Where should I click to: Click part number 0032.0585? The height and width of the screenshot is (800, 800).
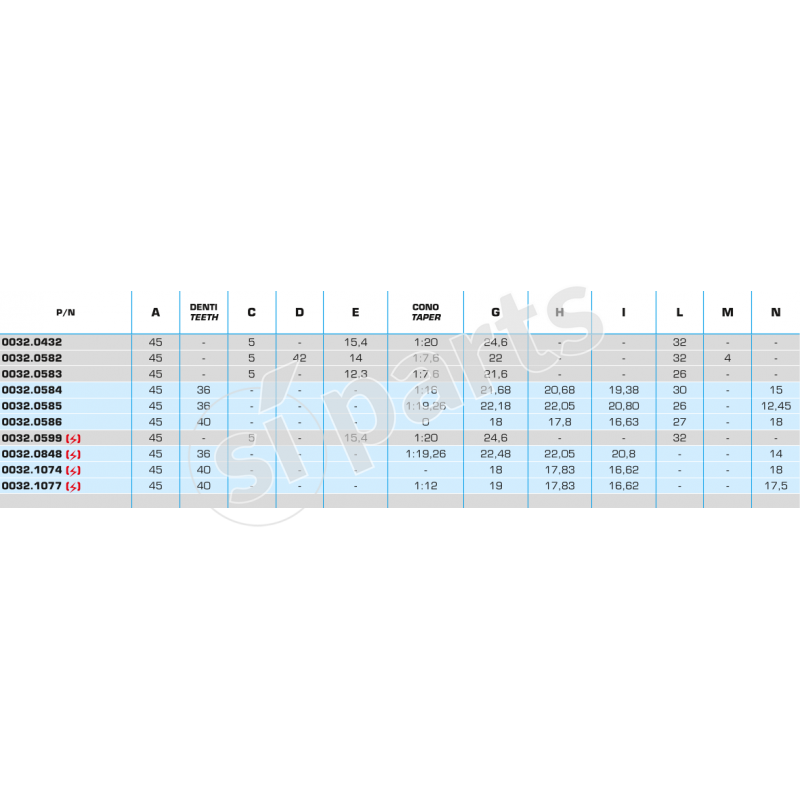click(x=31, y=406)
